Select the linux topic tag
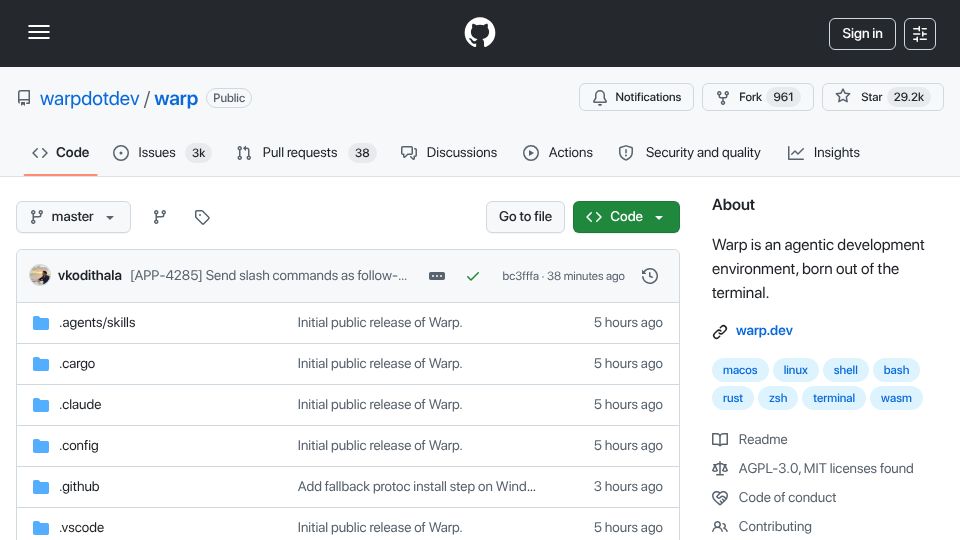960x540 pixels. tap(795, 370)
